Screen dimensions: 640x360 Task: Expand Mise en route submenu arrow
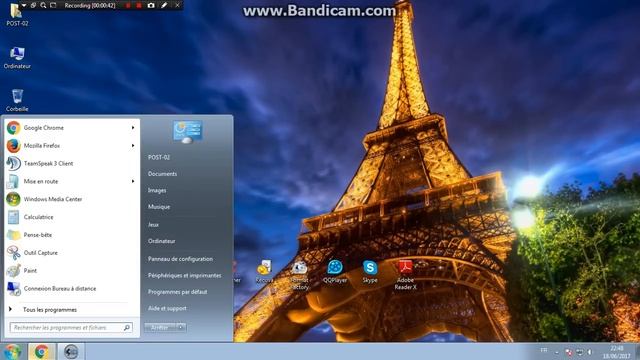(x=133, y=181)
